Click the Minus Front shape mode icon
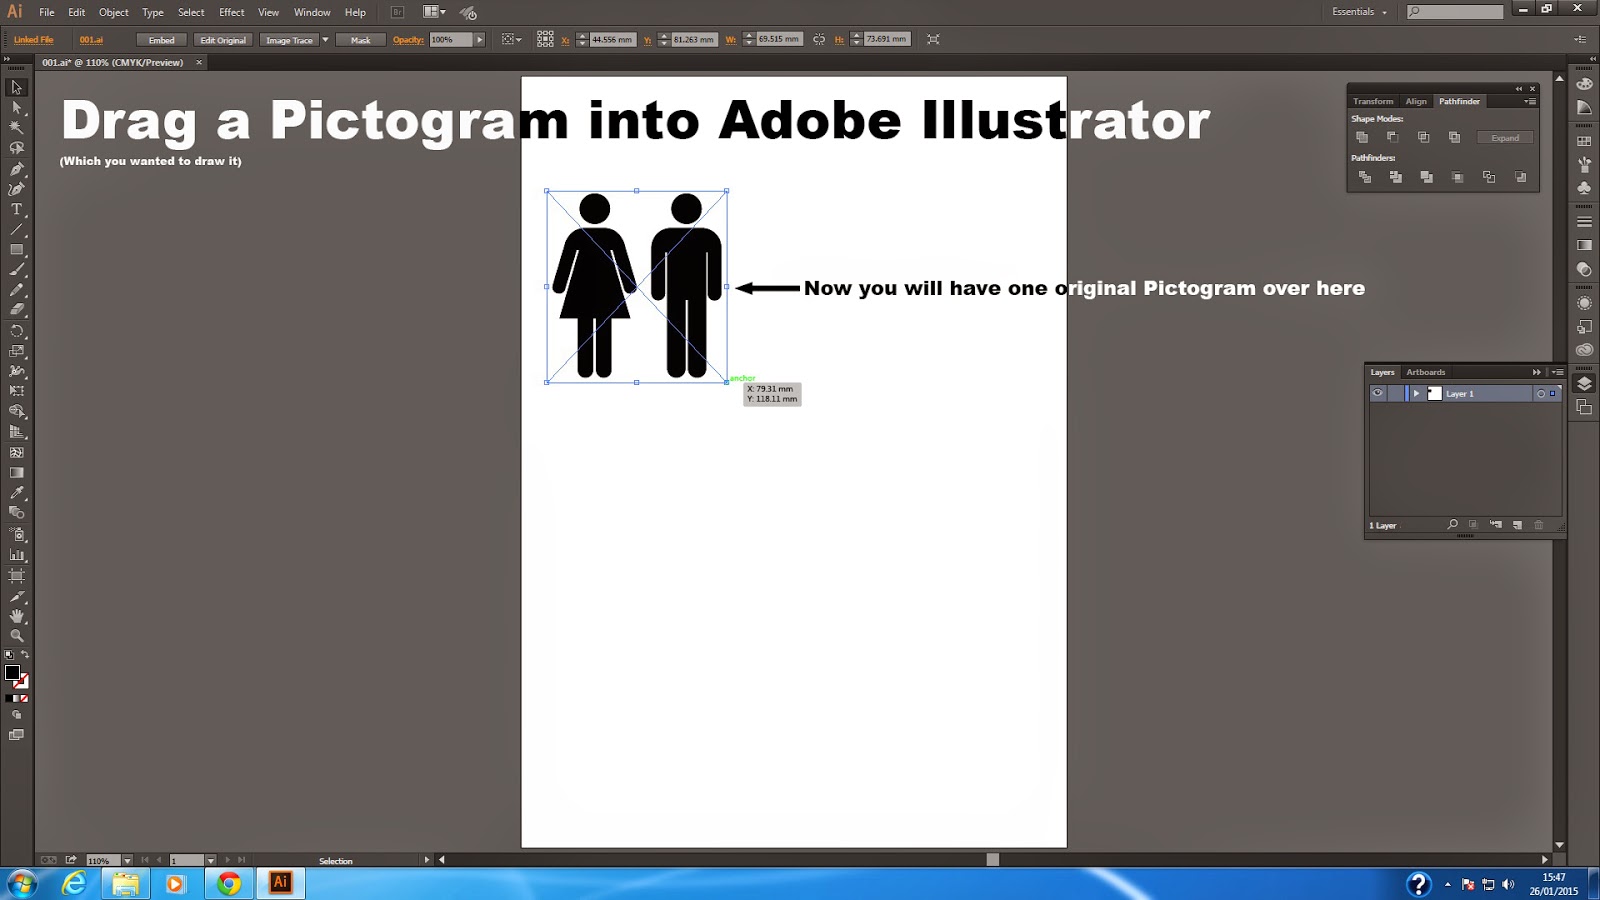This screenshot has height=900, width=1600. (1392, 137)
